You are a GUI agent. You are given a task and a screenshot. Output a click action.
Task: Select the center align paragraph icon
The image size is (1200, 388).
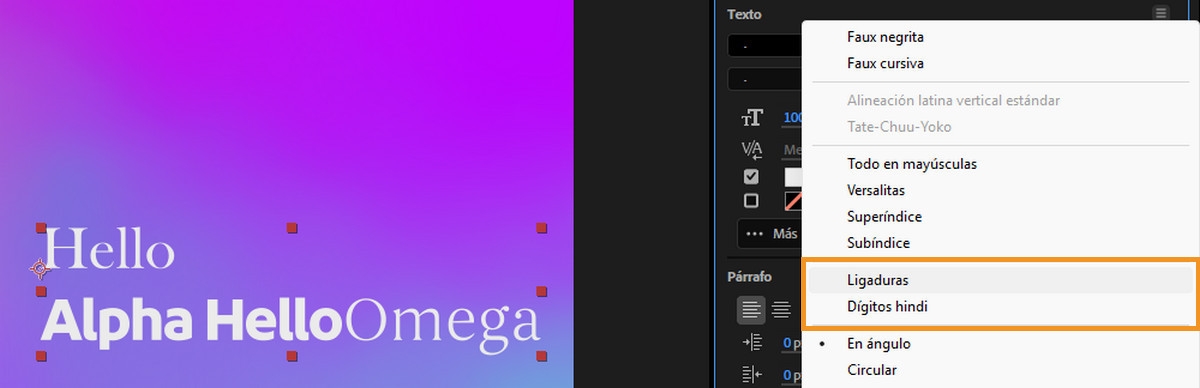(x=782, y=310)
